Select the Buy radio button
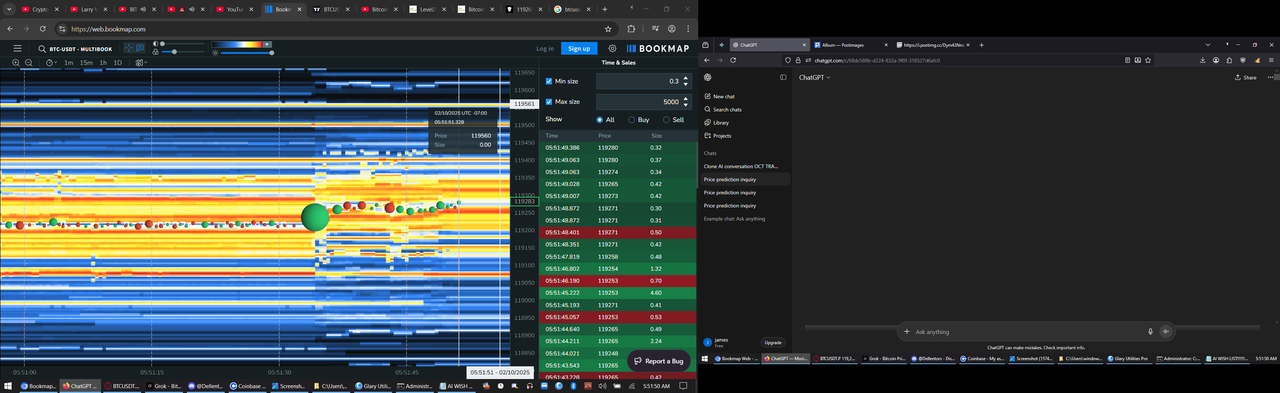 pyautogui.click(x=633, y=119)
